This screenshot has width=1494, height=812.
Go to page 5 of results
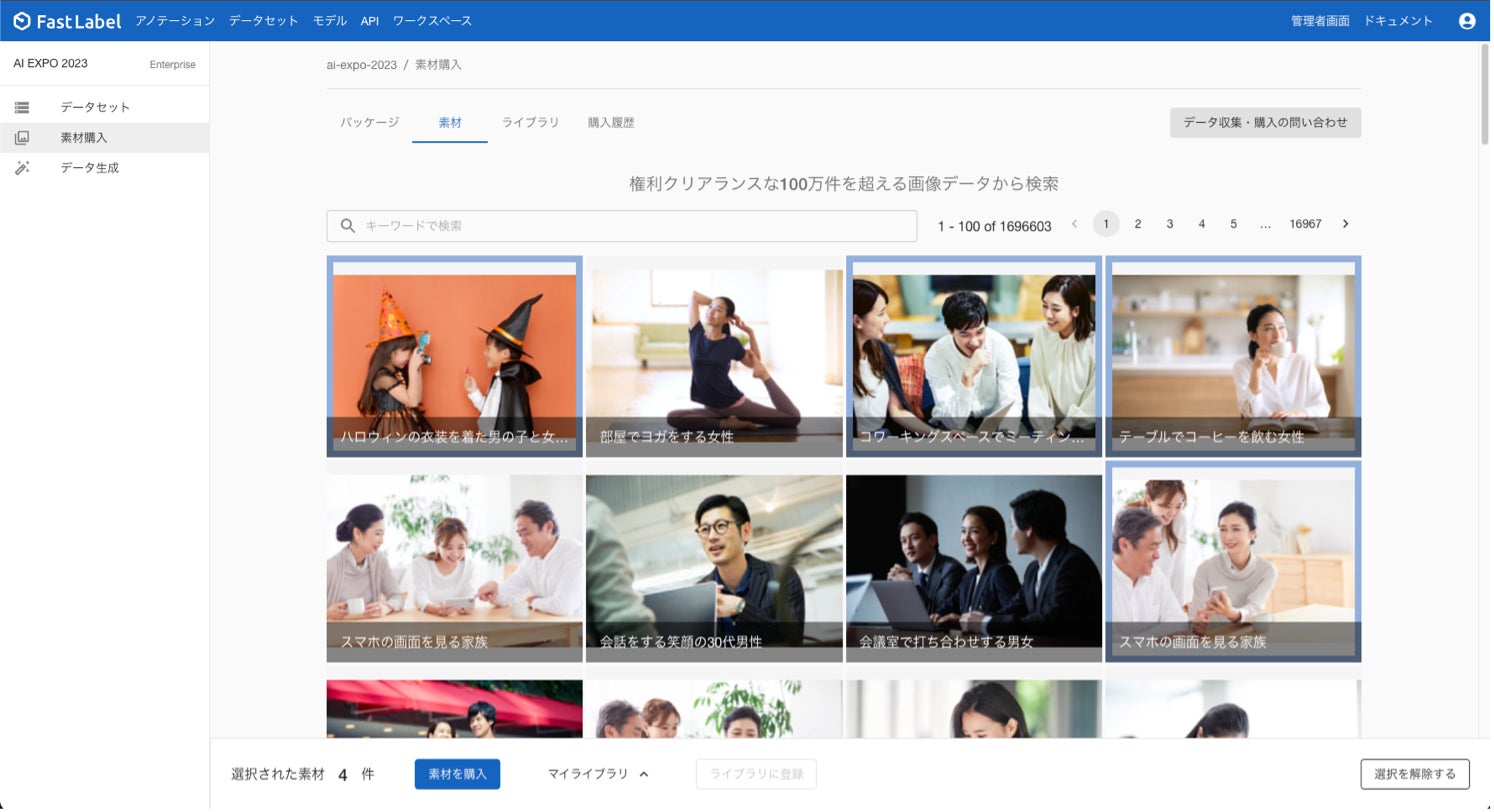1234,224
